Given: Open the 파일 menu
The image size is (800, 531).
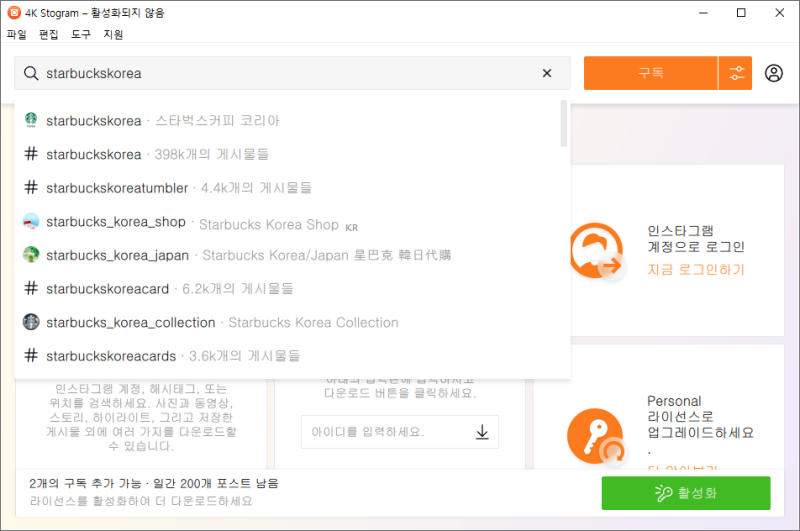Looking at the screenshot, I should point(16,34).
